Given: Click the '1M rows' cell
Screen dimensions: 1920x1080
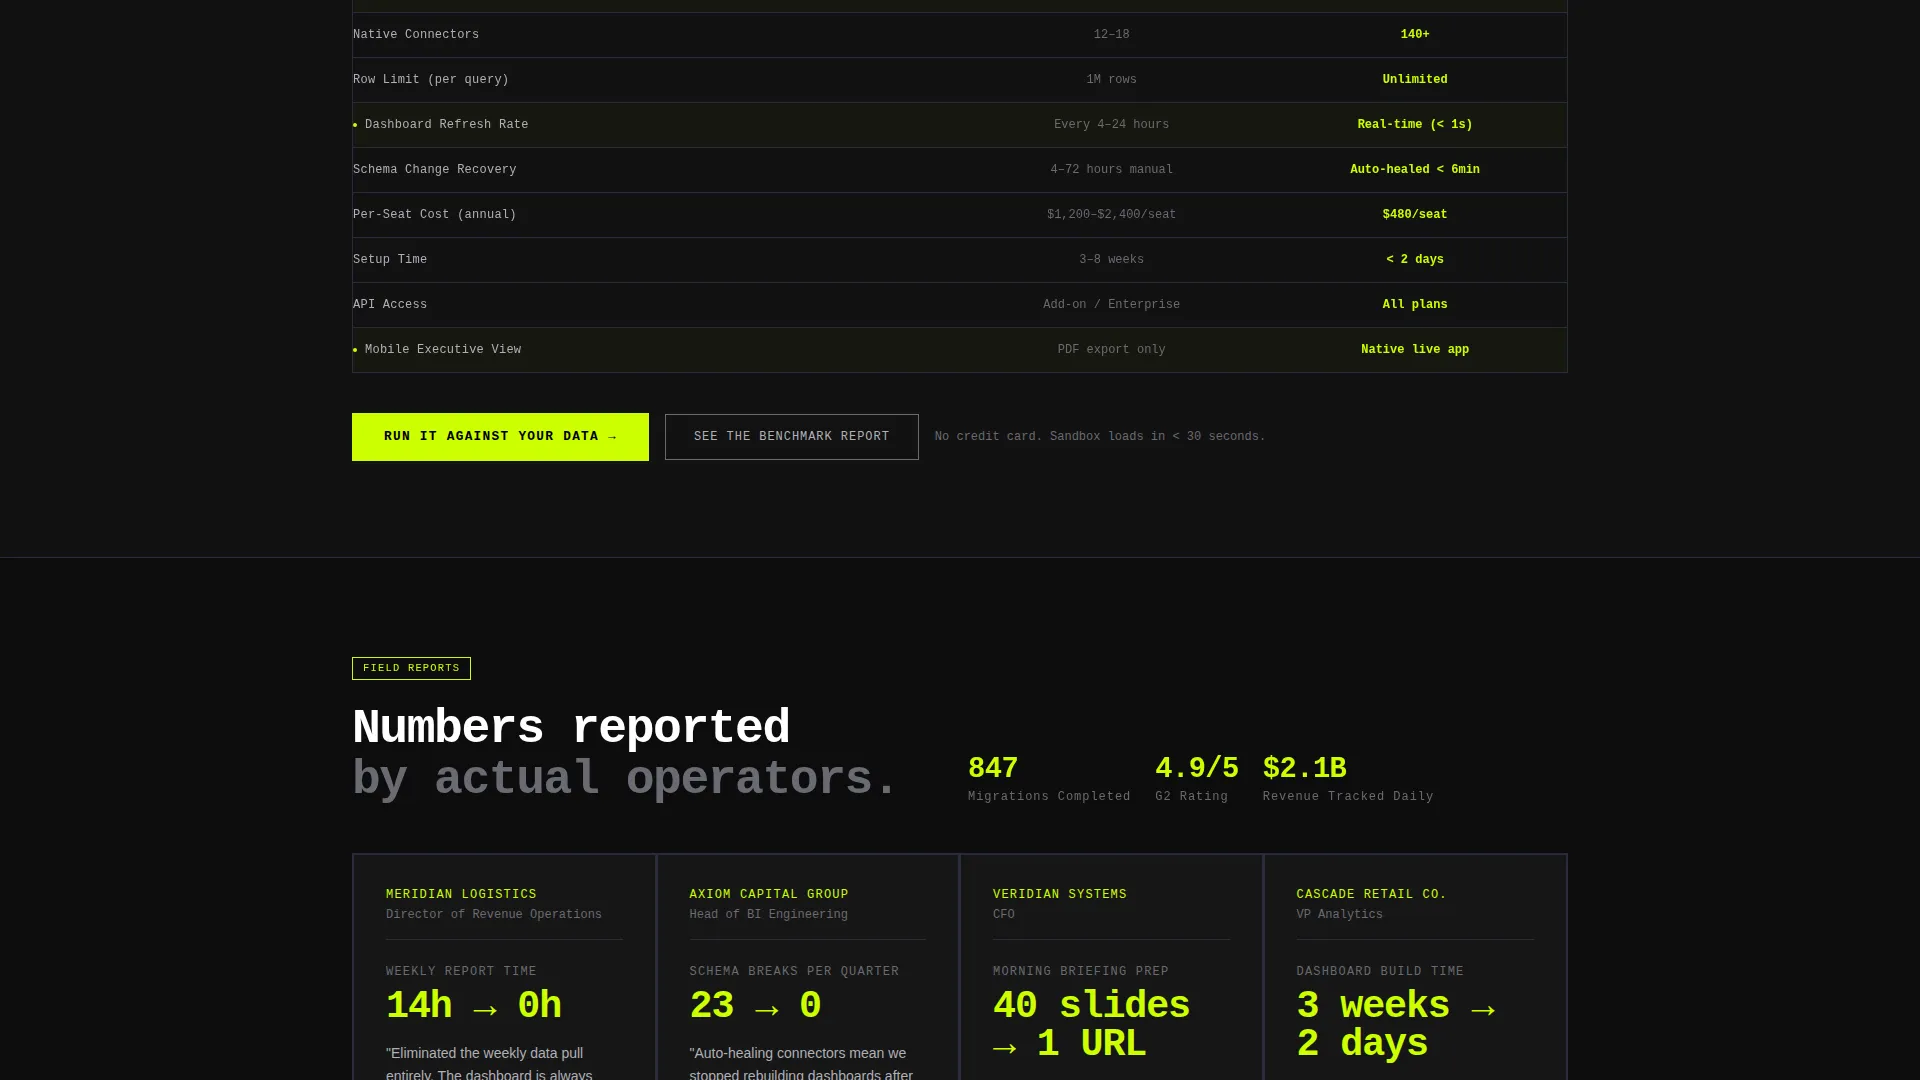Looking at the screenshot, I should point(1111,80).
